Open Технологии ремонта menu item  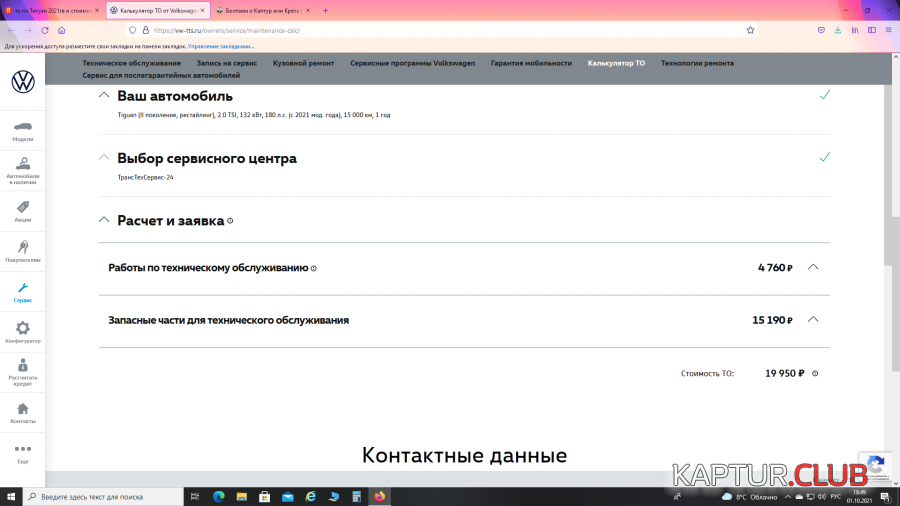pos(697,63)
